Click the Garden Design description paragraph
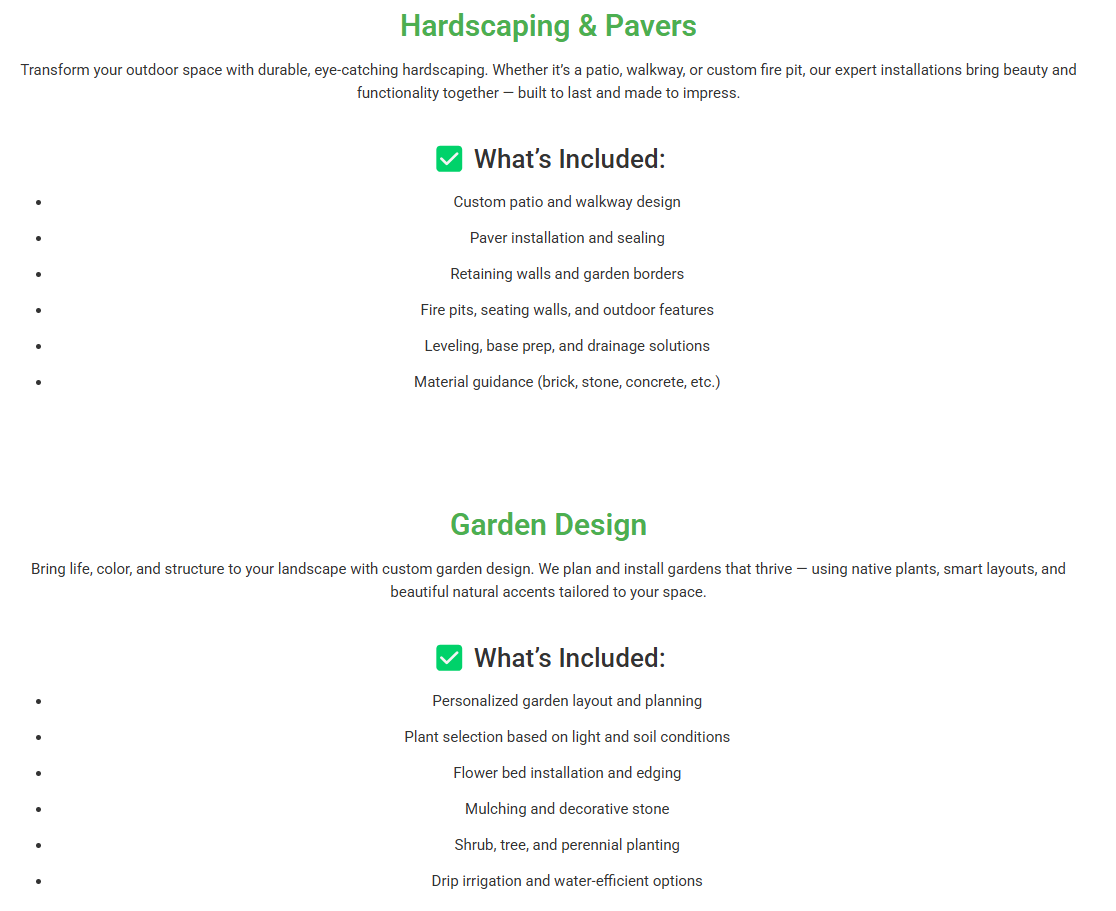This screenshot has height=911, width=1116. click(x=548, y=580)
